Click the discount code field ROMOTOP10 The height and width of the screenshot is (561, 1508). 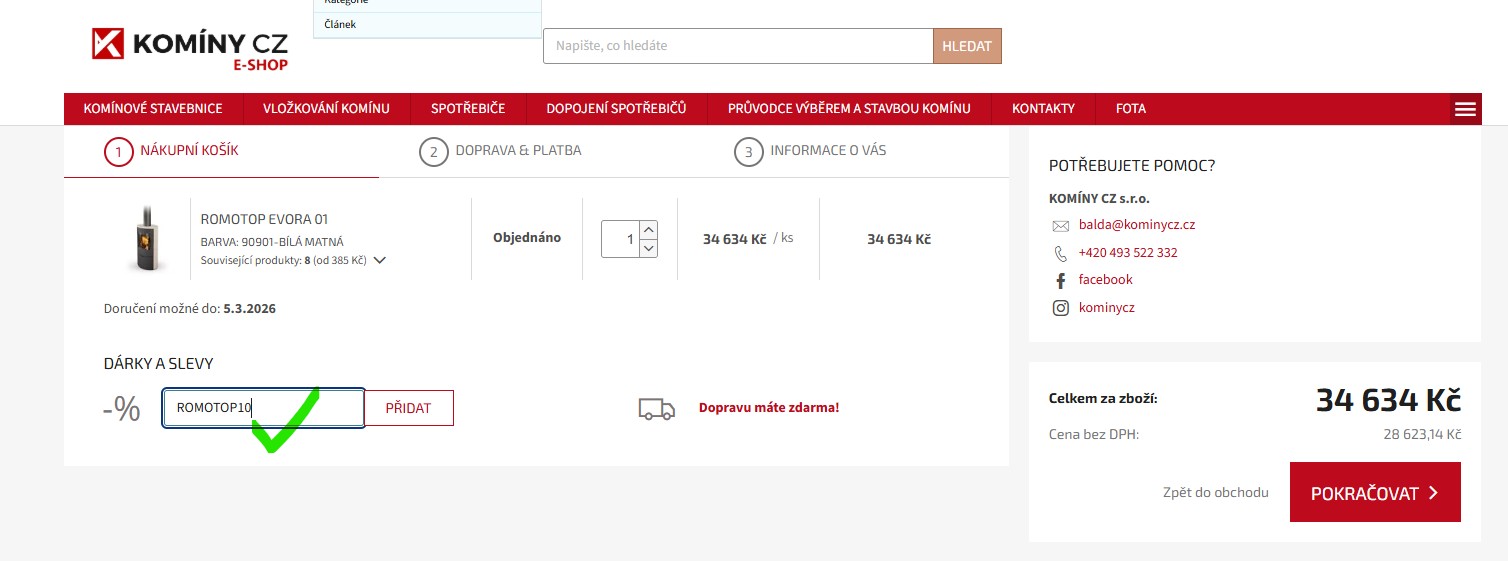[264, 408]
